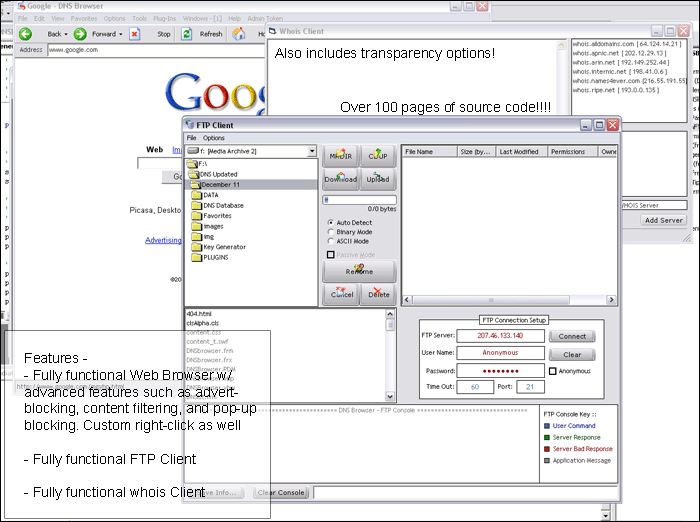Image resolution: width=700 pixels, height=522 pixels.
Task: Click the Upload button in FTP Client
Action: point(378,178)
